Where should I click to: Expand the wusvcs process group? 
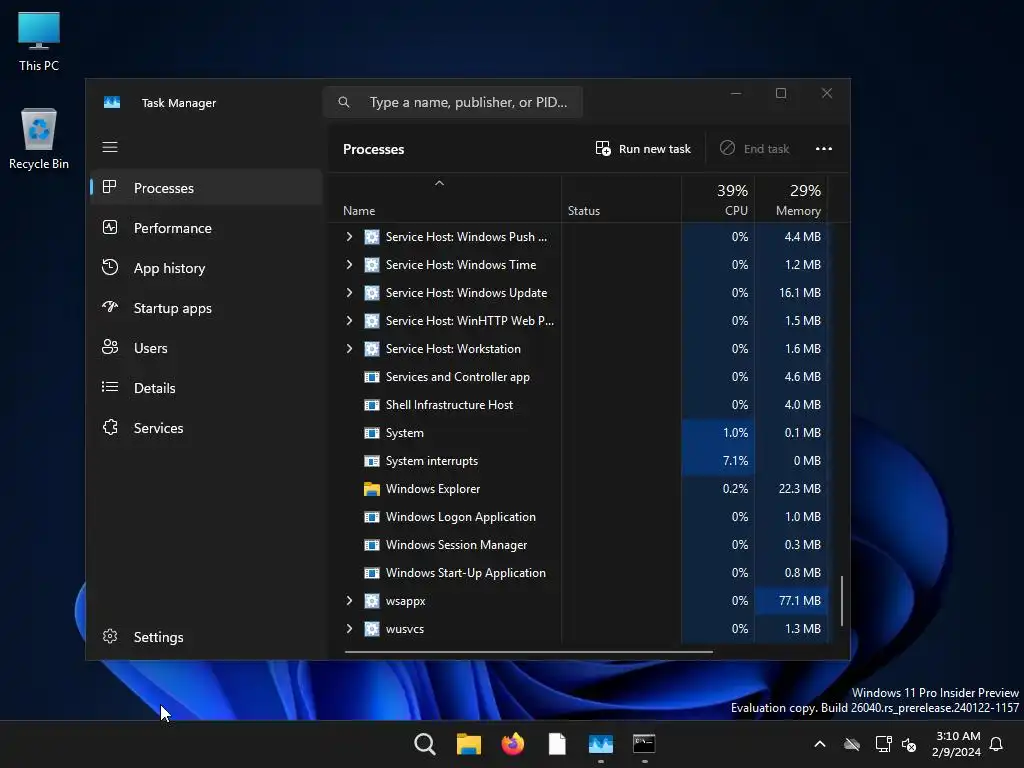coord(349,629)
